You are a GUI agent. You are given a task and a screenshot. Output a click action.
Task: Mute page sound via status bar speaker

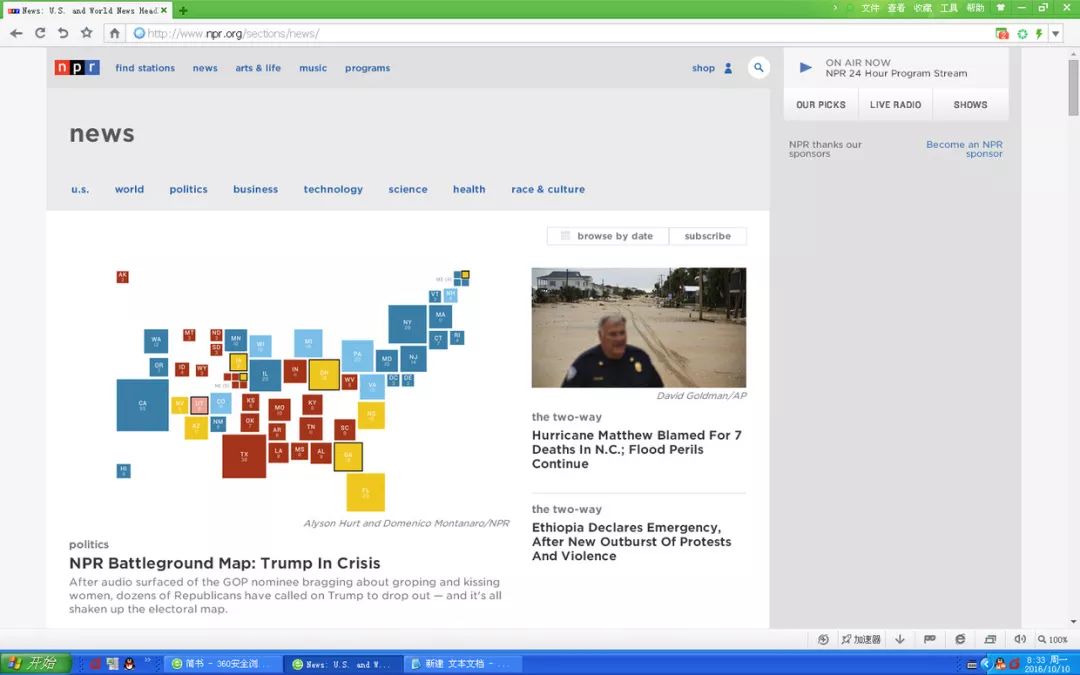(x=1020, y=639)
